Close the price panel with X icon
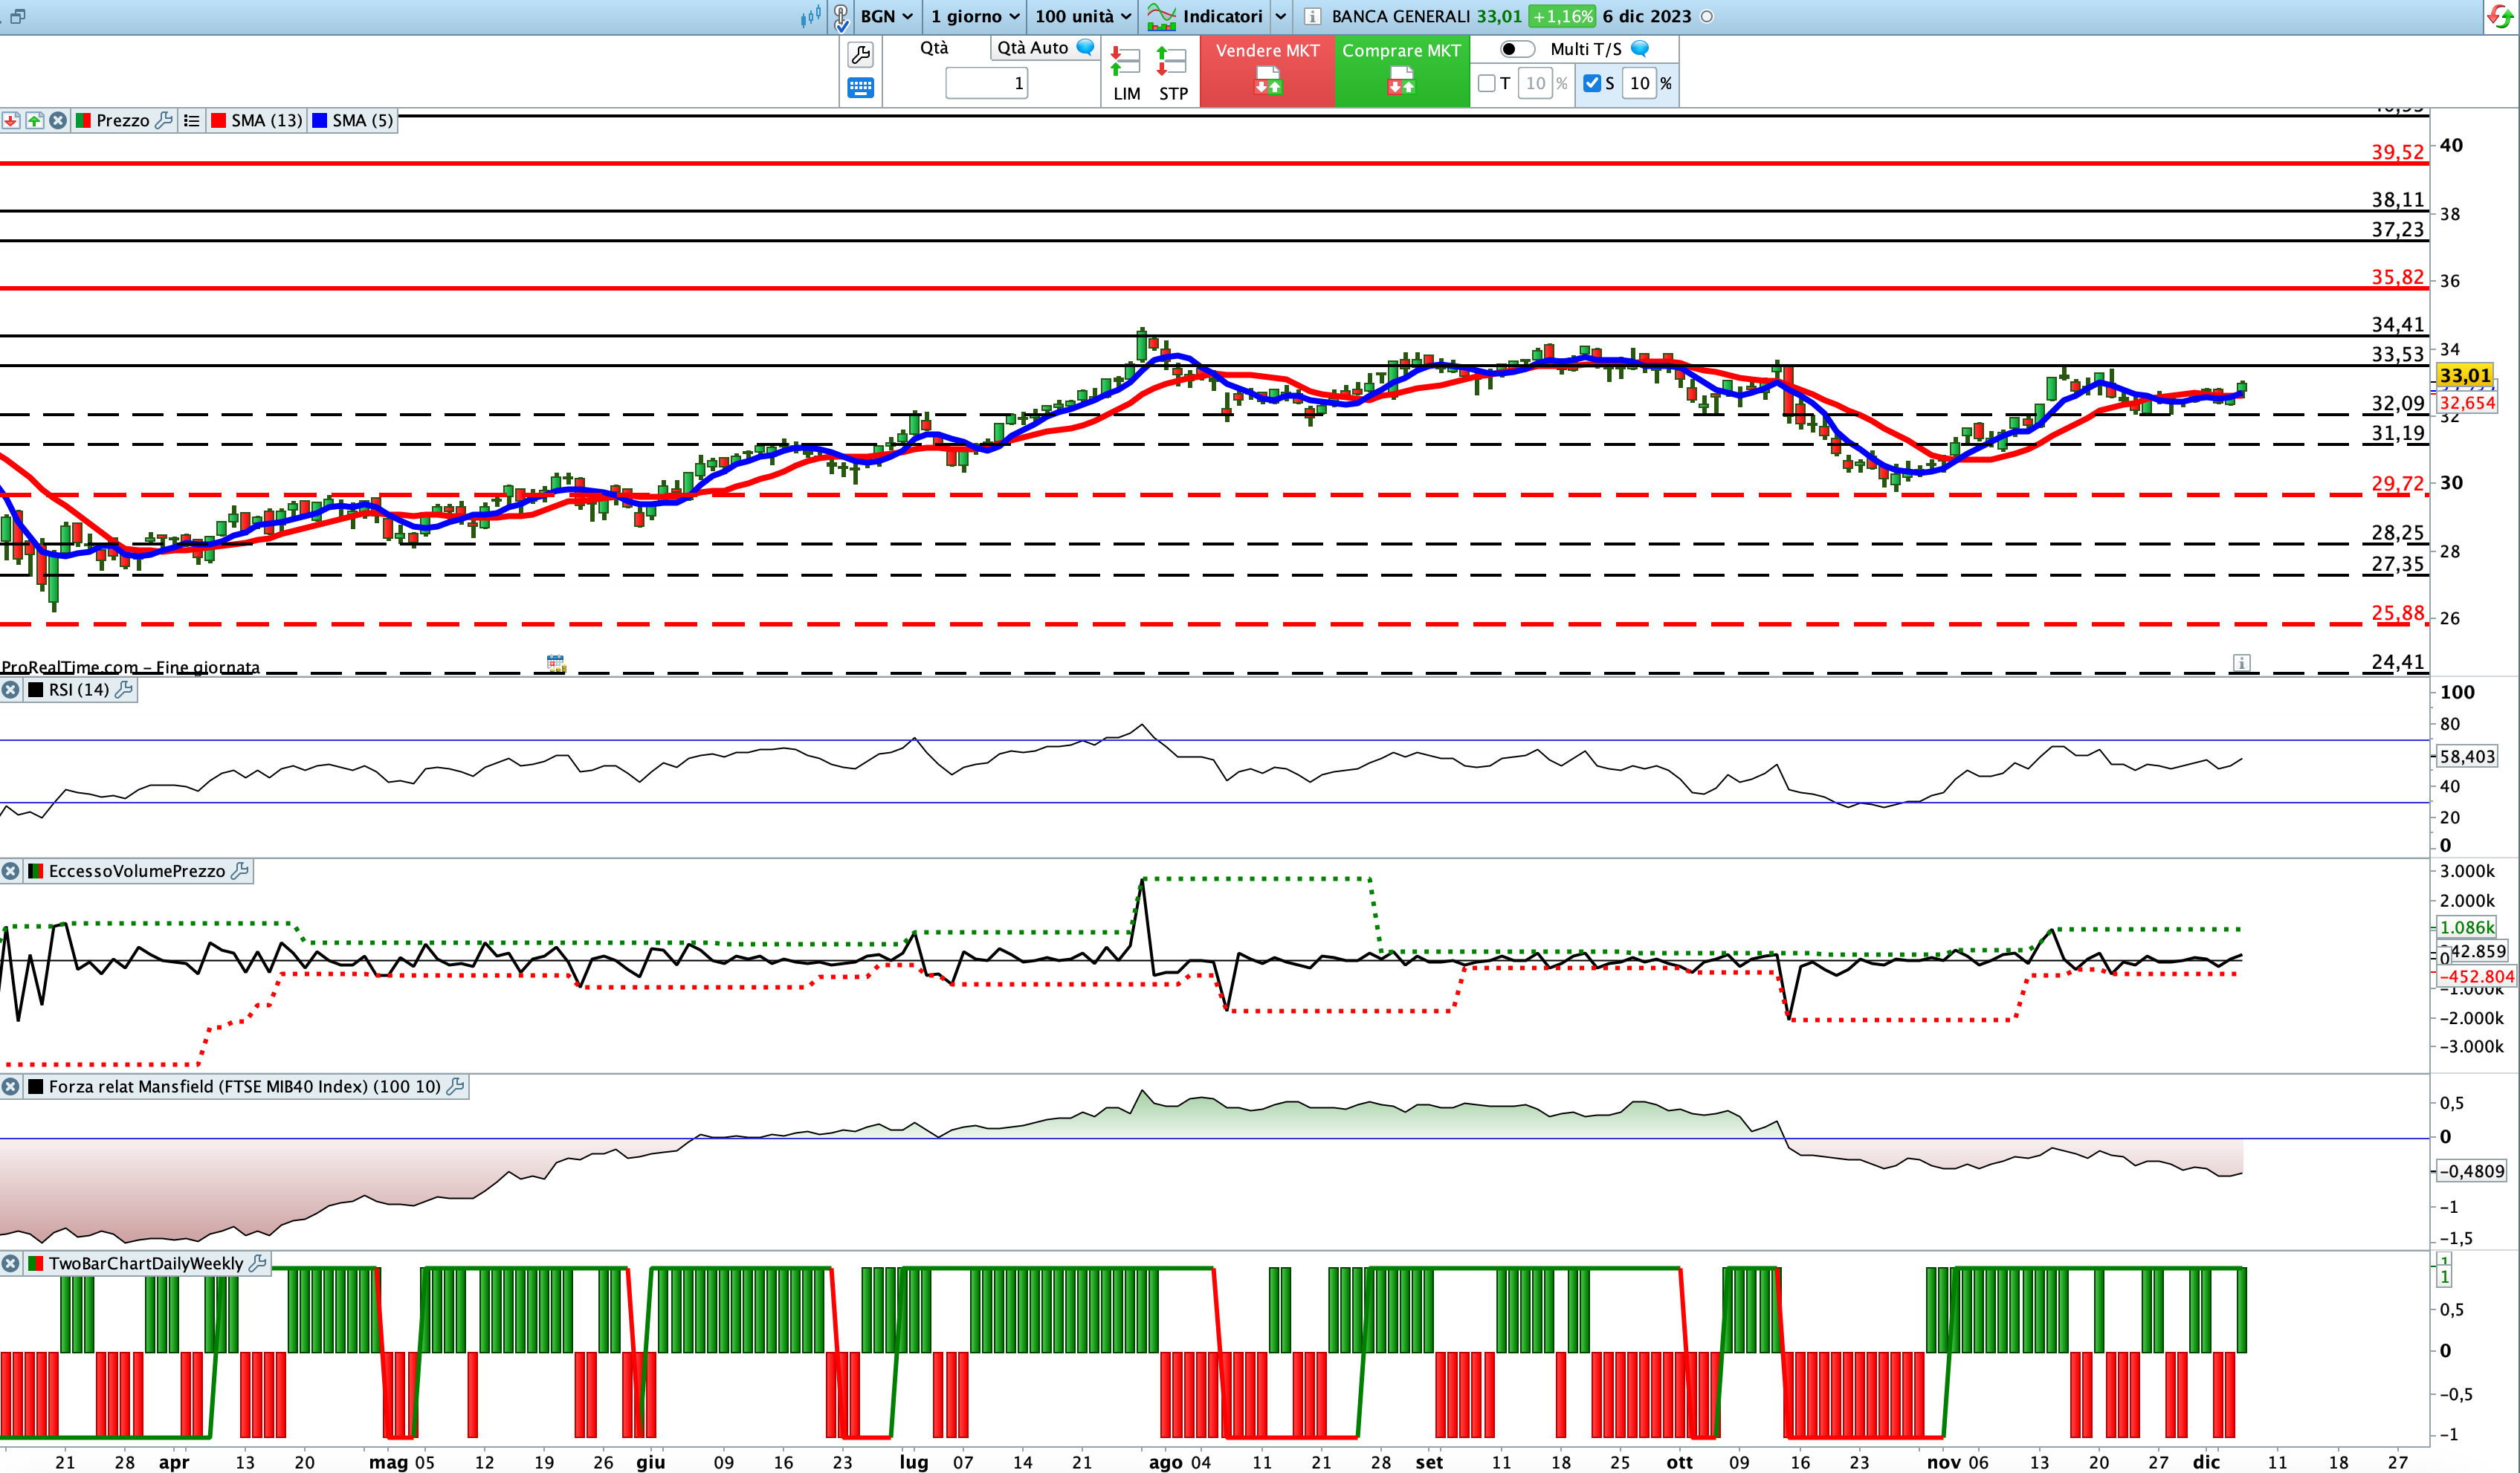This screenshot has height=1473, width=2520. 58,120
